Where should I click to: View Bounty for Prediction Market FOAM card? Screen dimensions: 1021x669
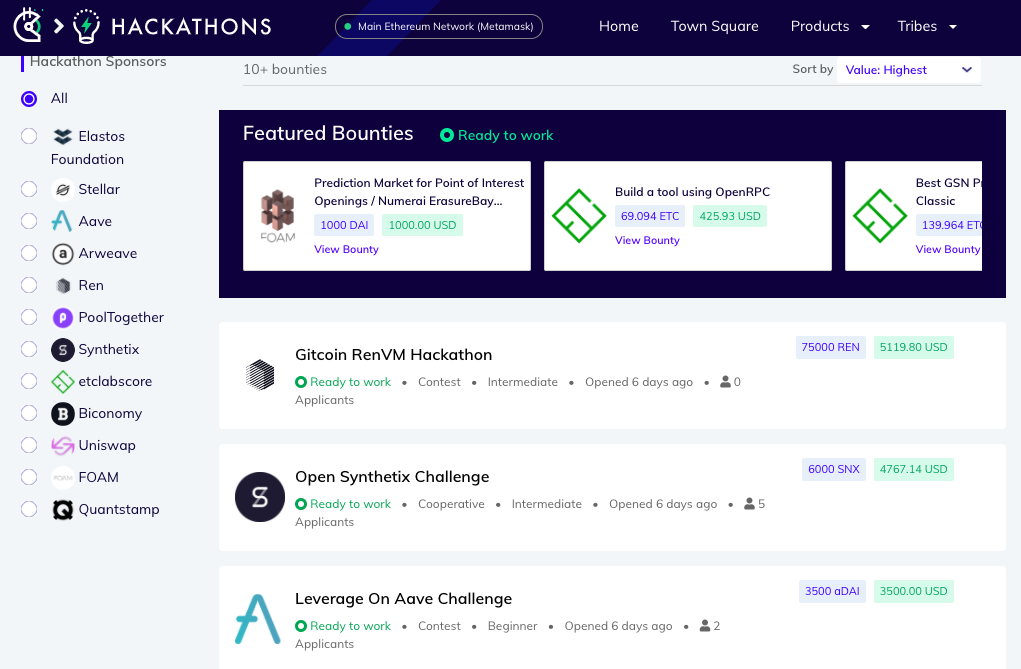click(346, 249)
